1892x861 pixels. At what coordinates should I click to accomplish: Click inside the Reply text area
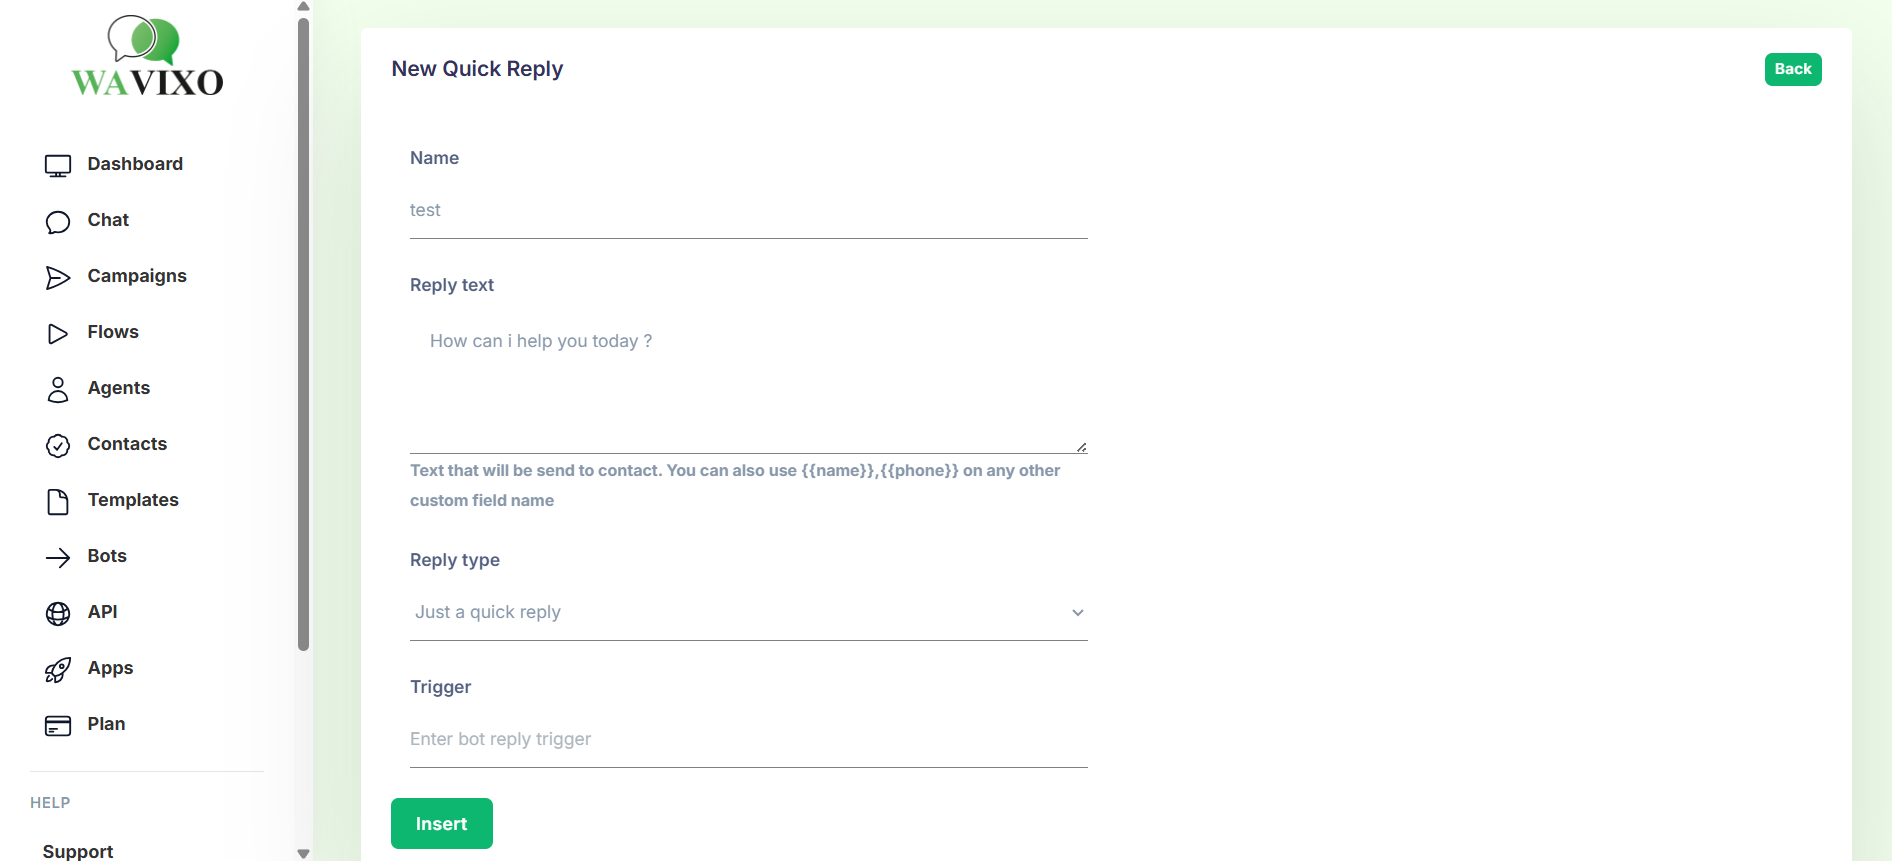point(748,382)
